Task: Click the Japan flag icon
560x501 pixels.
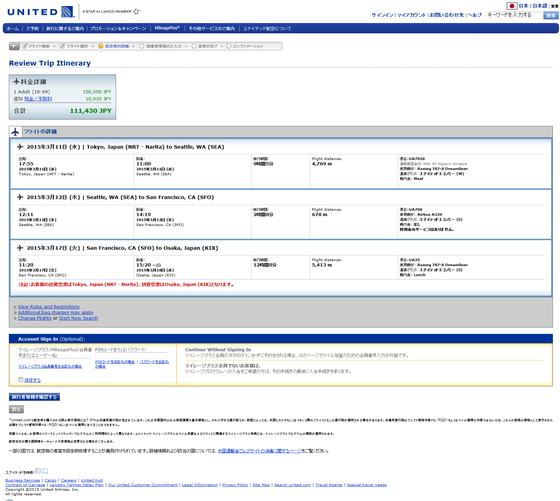Action: [x=512, y=6]
